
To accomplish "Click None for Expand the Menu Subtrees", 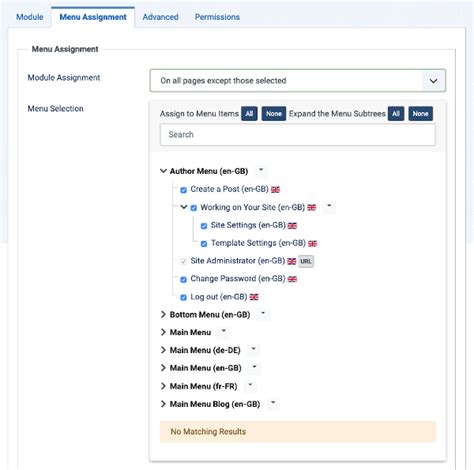I will (420, 114).
